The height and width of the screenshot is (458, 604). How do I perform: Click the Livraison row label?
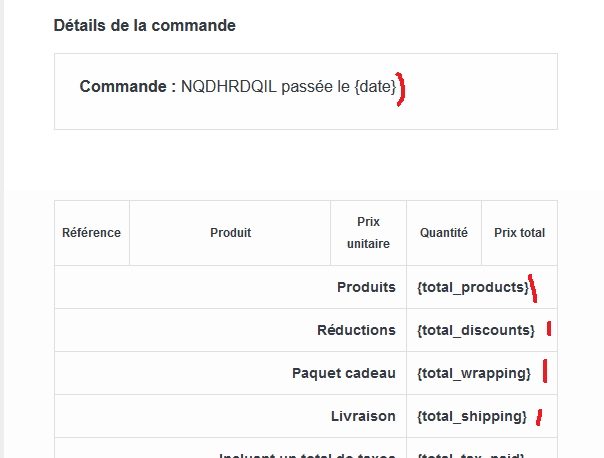point(364,416)
